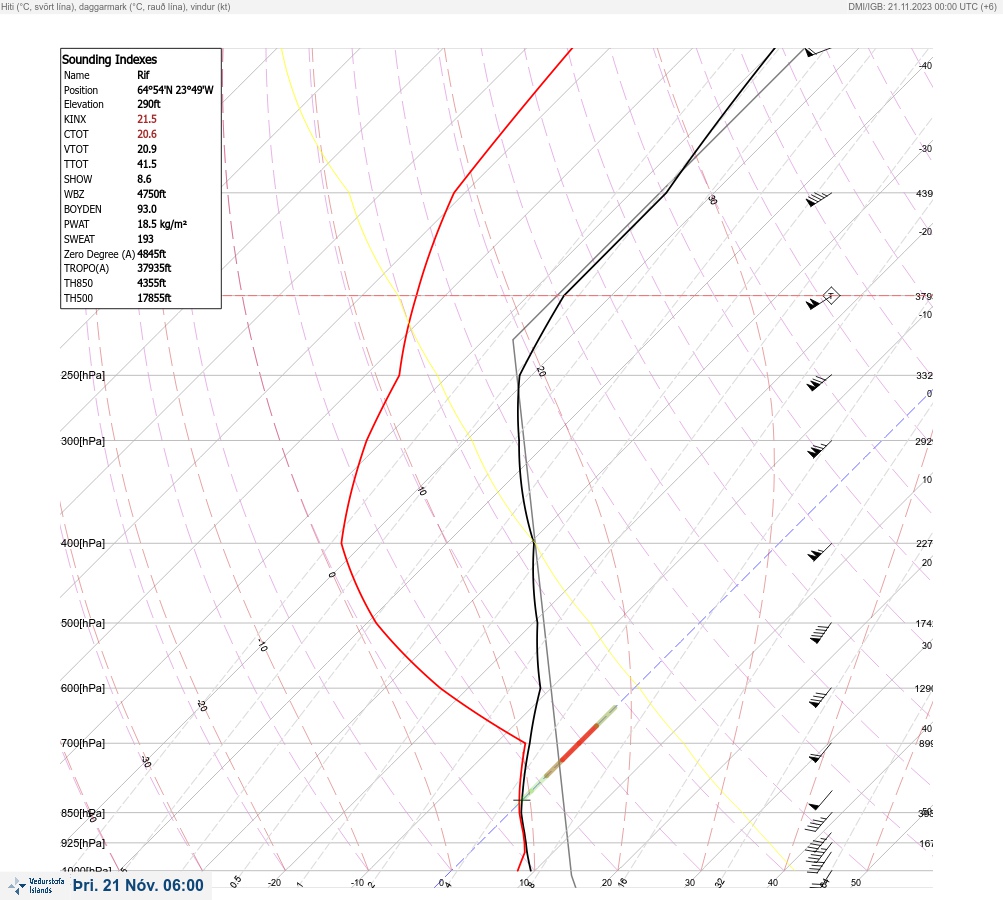Click the date label 'Þri. 21 Nóv. 06:00'

138,885
